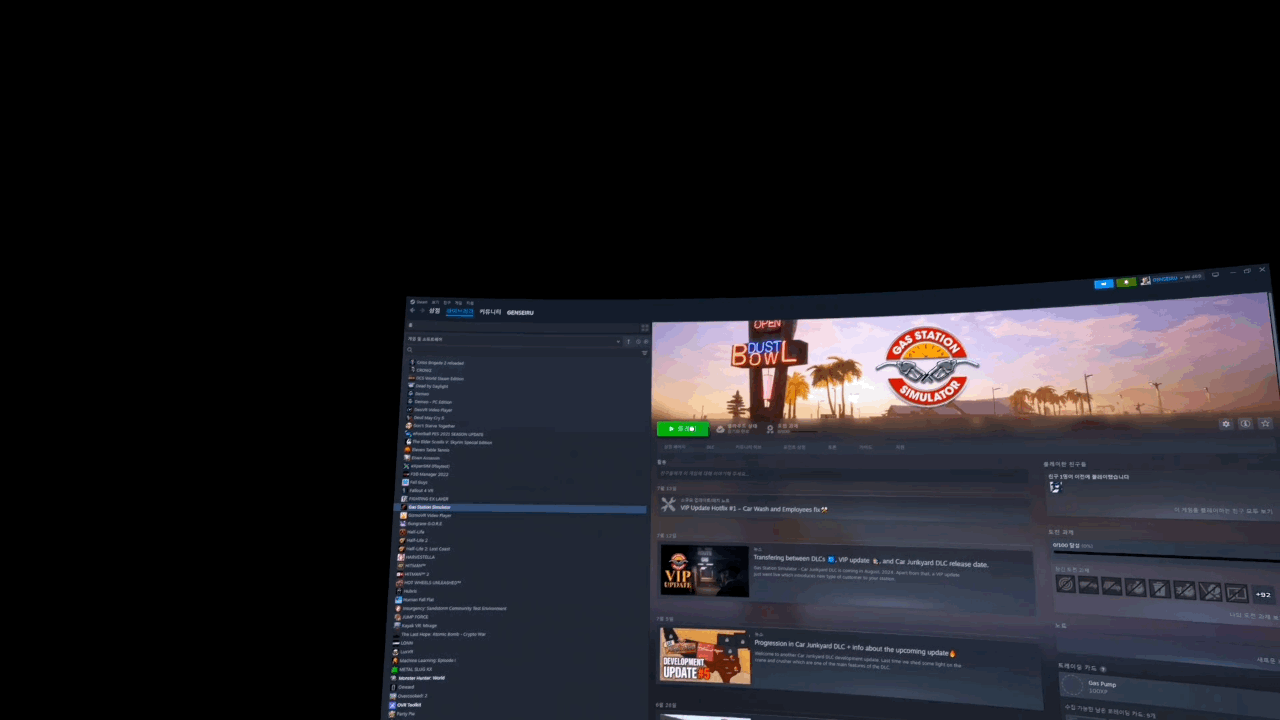This screenshot has width=1280, height=720.
Task: Select Devil May Cry 5 in the list
Action: point(429,418)
